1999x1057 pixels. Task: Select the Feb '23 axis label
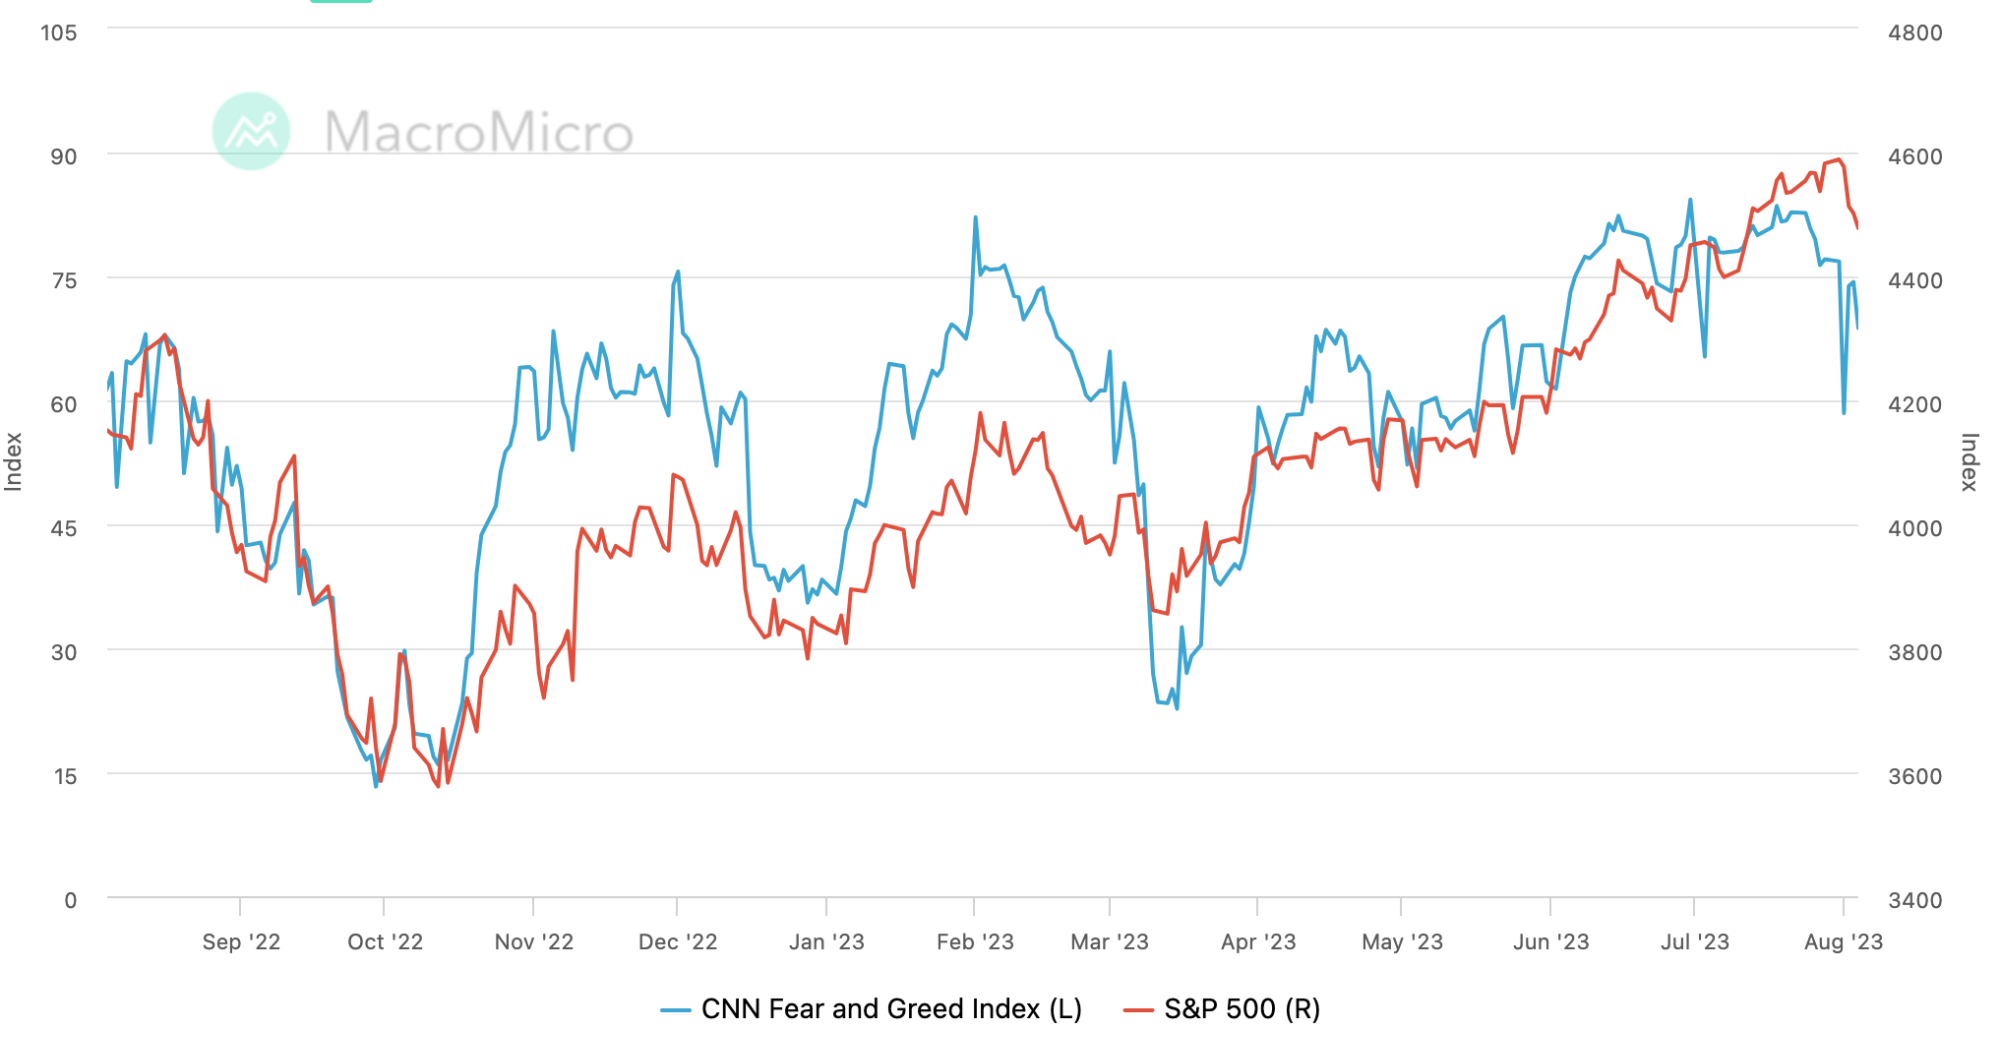[x=975, y=942]
